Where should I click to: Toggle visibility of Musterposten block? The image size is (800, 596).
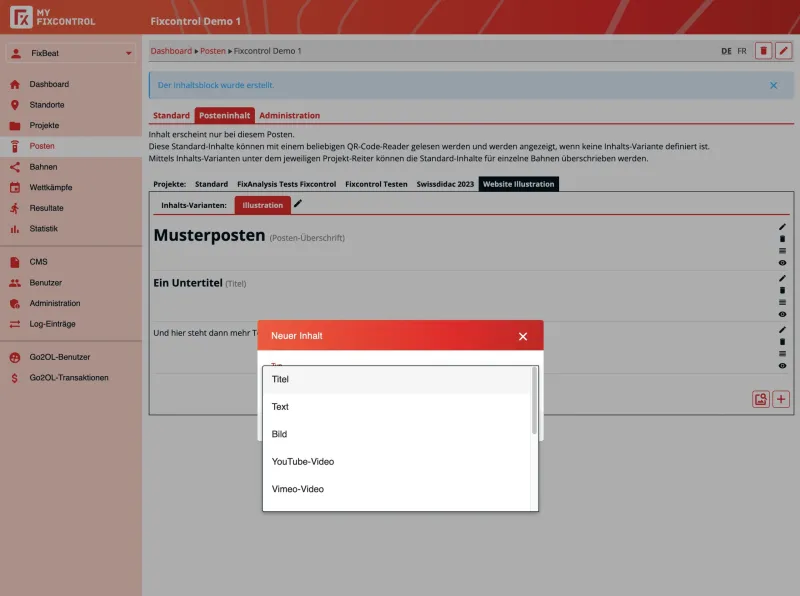(782, 263)
